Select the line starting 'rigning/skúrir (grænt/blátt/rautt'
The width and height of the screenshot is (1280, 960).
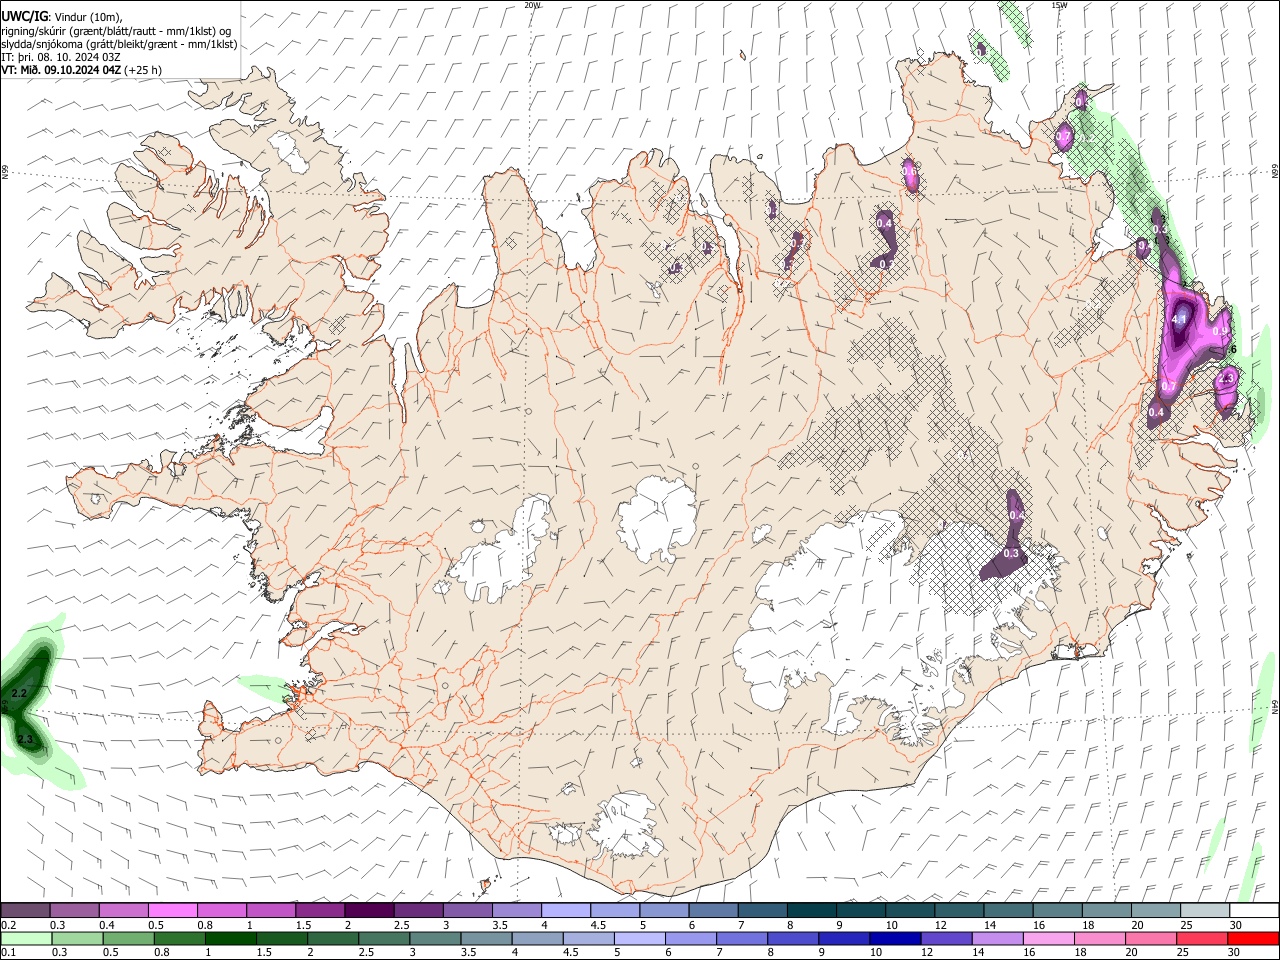pos(116,31)
